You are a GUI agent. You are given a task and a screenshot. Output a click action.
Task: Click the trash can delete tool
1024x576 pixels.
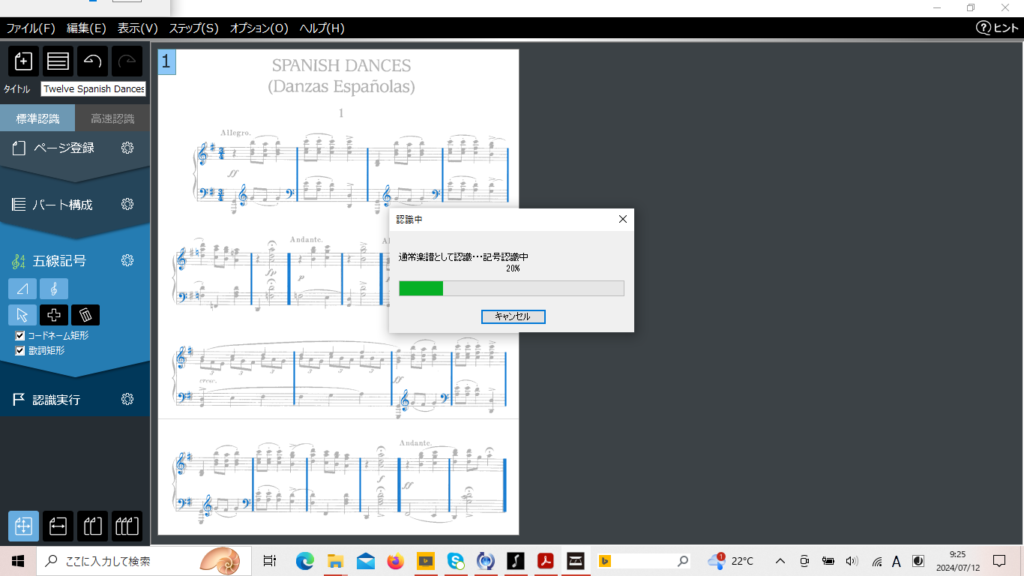tap(86, 315)
